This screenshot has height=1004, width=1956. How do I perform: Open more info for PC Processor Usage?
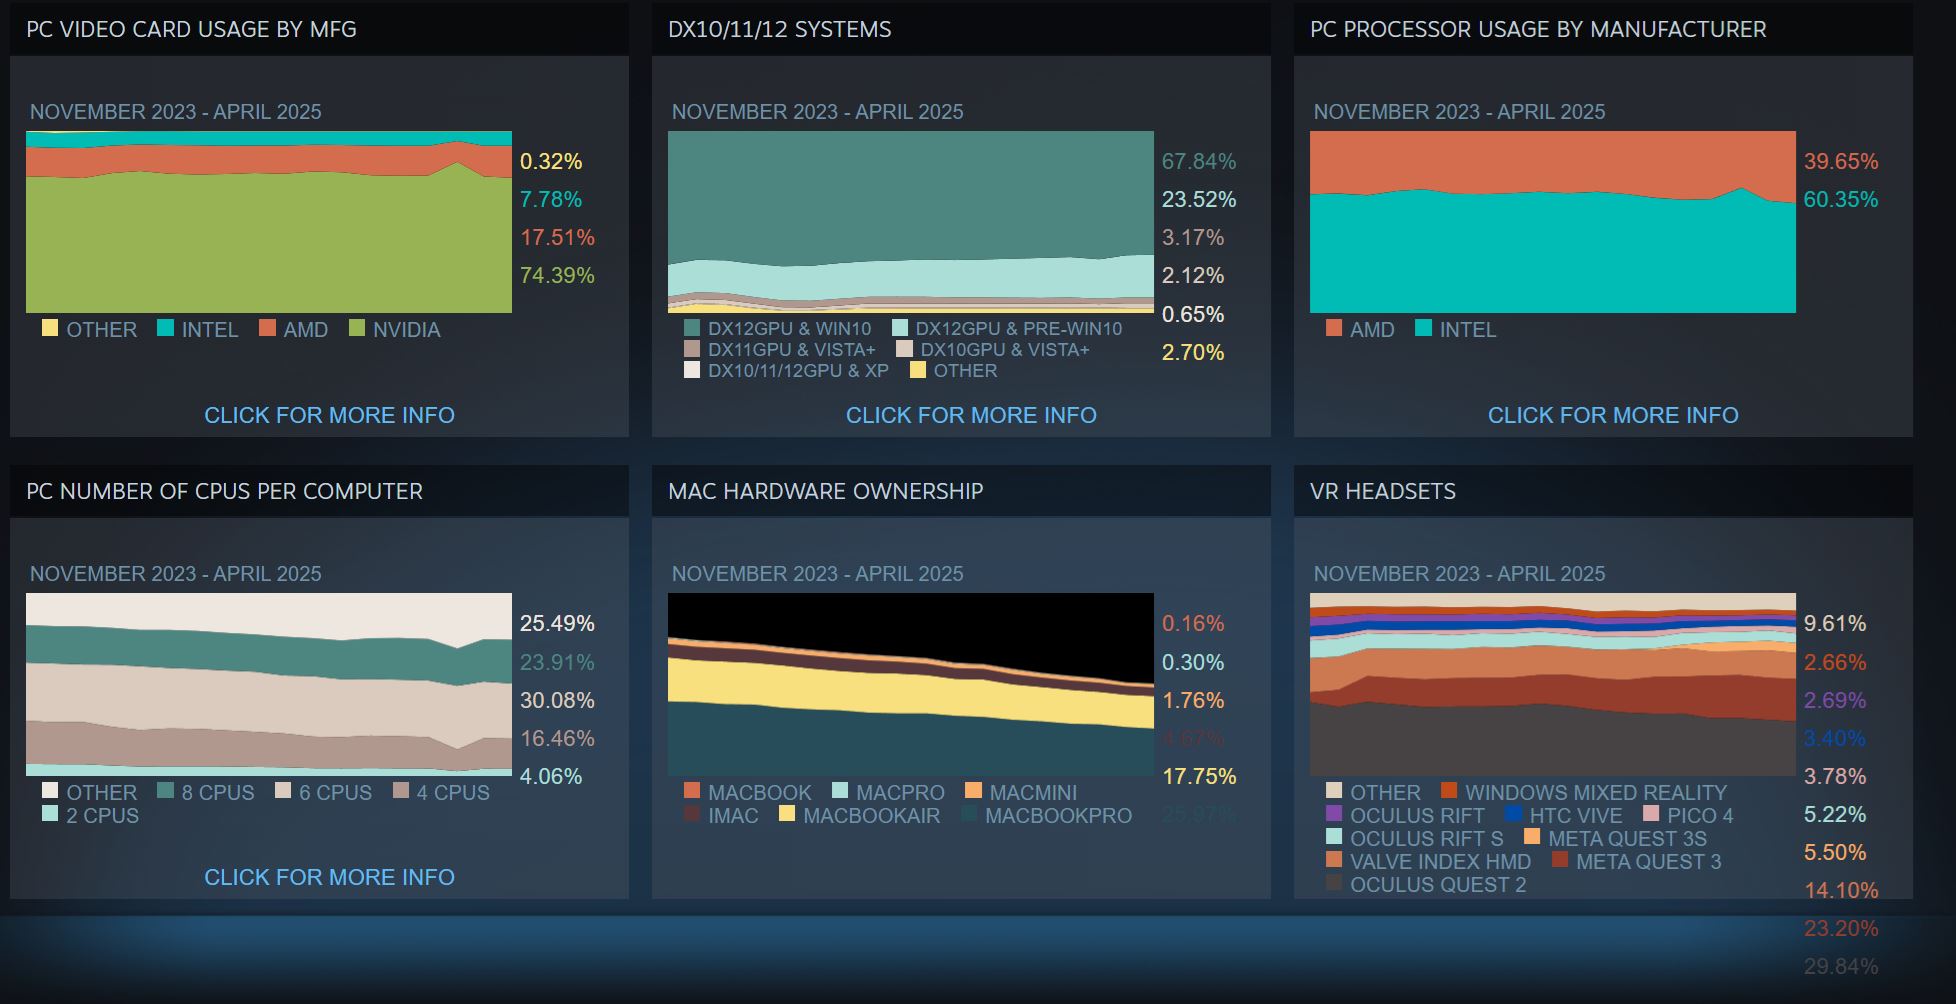pyautogui.click(x=1613, y=415)
